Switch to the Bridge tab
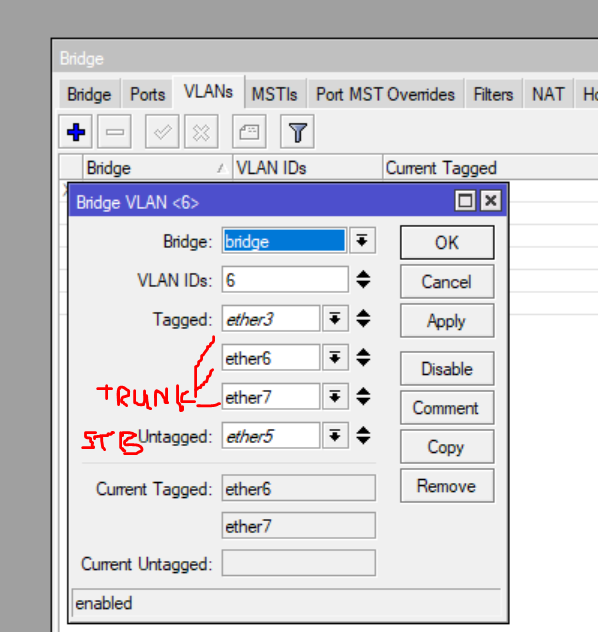 point(89,95)
